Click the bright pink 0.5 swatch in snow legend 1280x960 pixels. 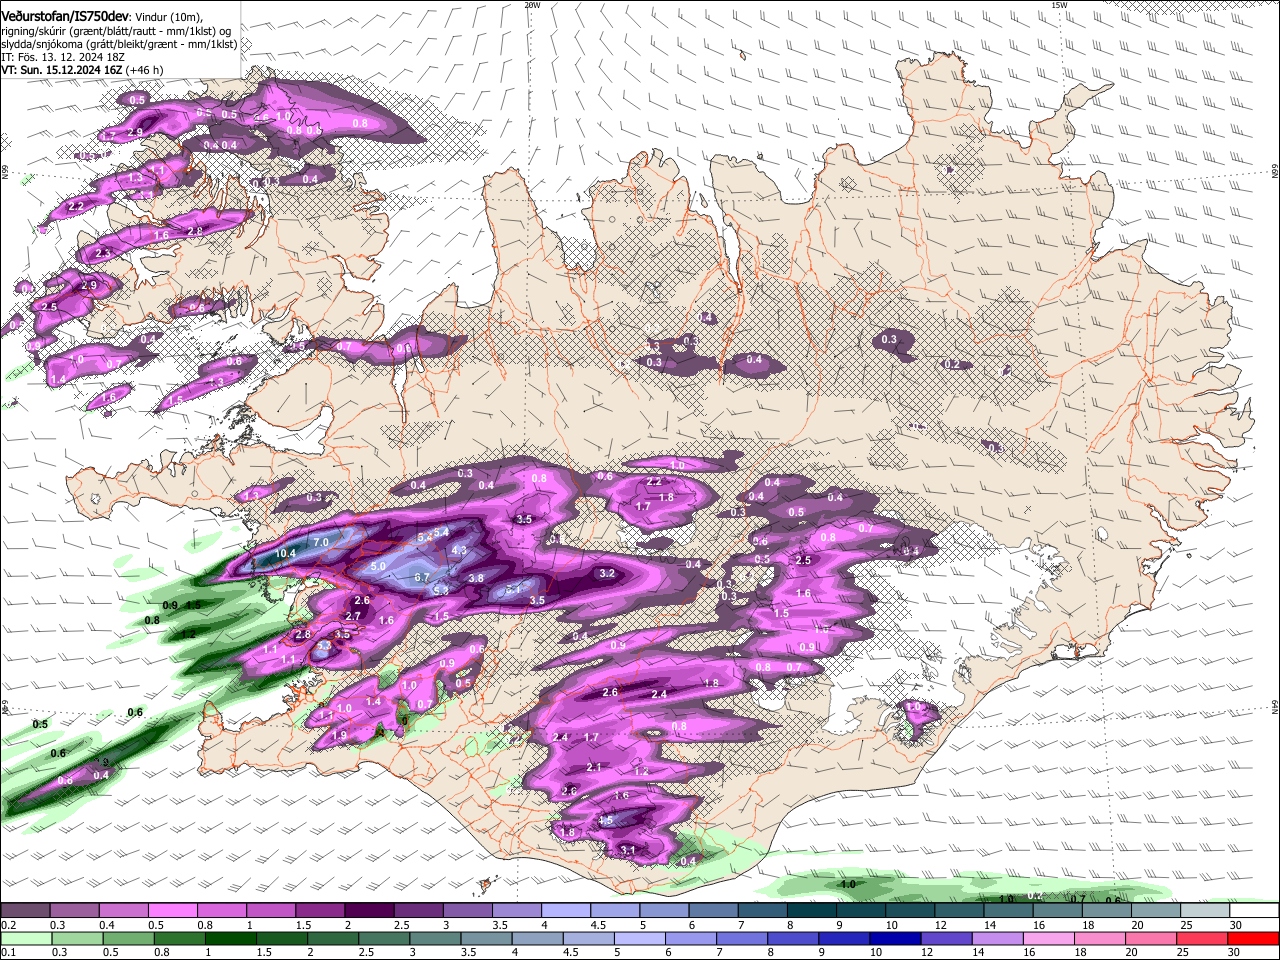coord(171,910)
